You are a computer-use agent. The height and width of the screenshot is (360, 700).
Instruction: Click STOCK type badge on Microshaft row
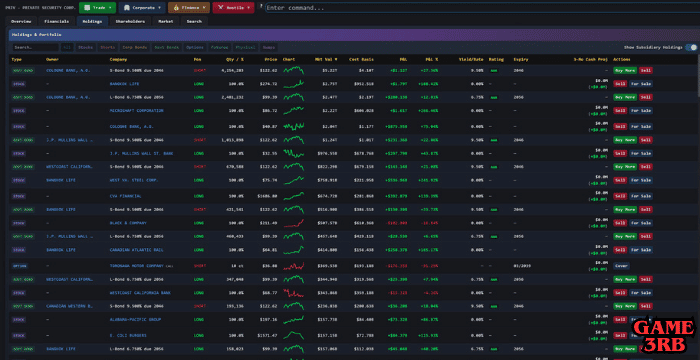pos(19,110)
